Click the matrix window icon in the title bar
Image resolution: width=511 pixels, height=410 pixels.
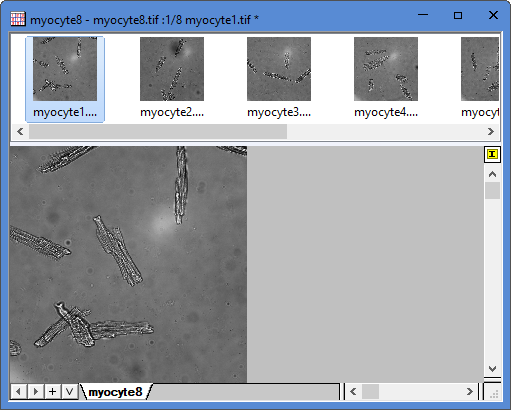click(x=18, y=19)
